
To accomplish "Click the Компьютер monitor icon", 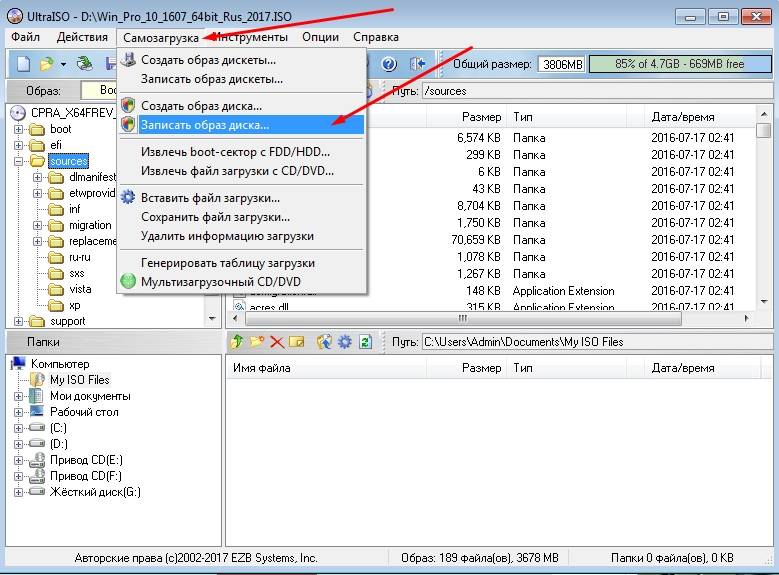I will coord(18,363).
